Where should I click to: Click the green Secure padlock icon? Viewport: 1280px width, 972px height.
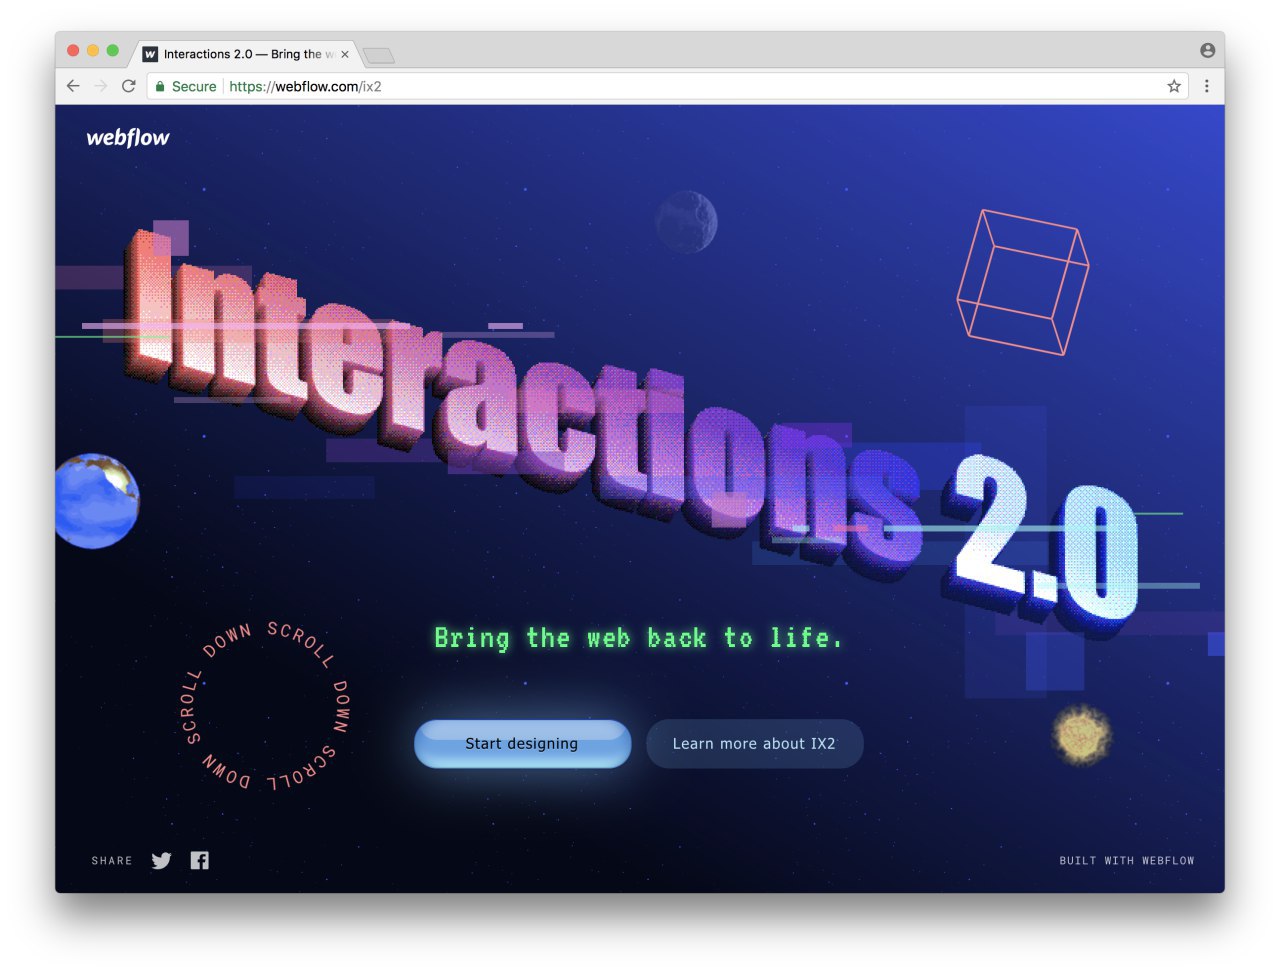(160, 86)
